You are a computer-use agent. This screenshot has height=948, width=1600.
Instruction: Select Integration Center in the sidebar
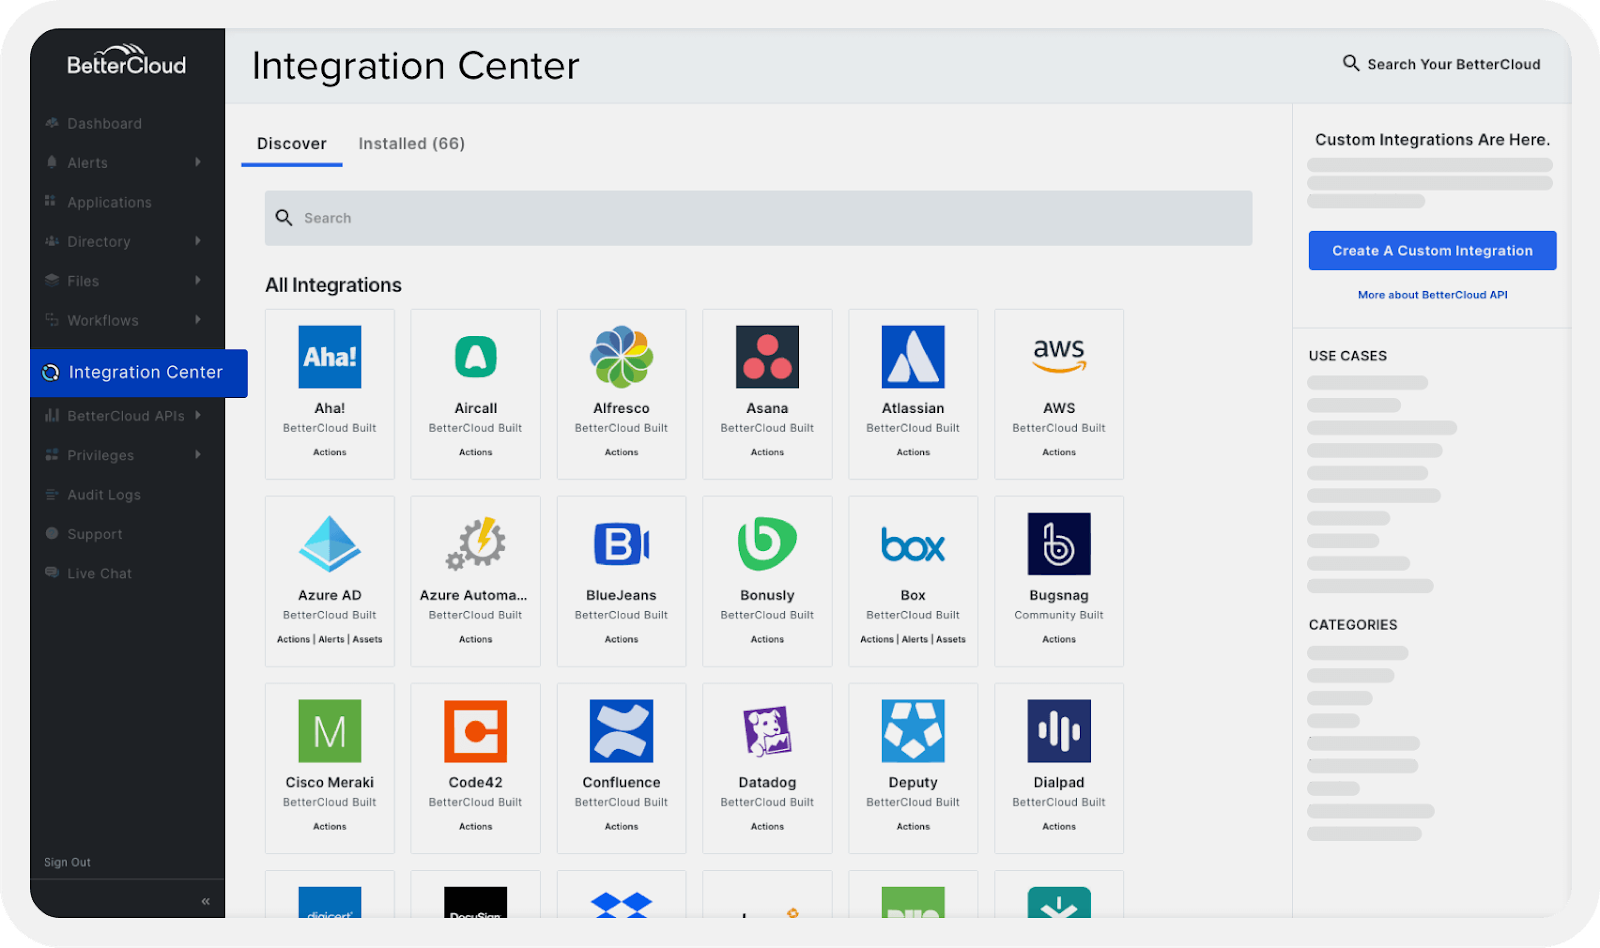pos(139,373)
